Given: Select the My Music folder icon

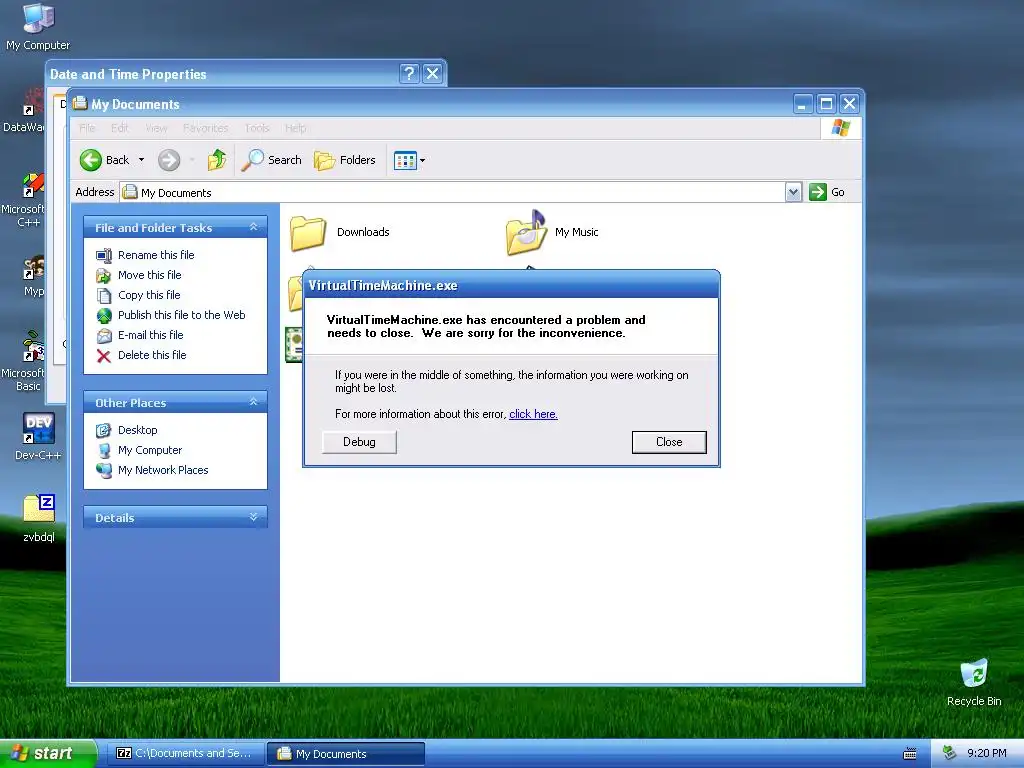Looking at the screenshot, I should pos(526,233).
